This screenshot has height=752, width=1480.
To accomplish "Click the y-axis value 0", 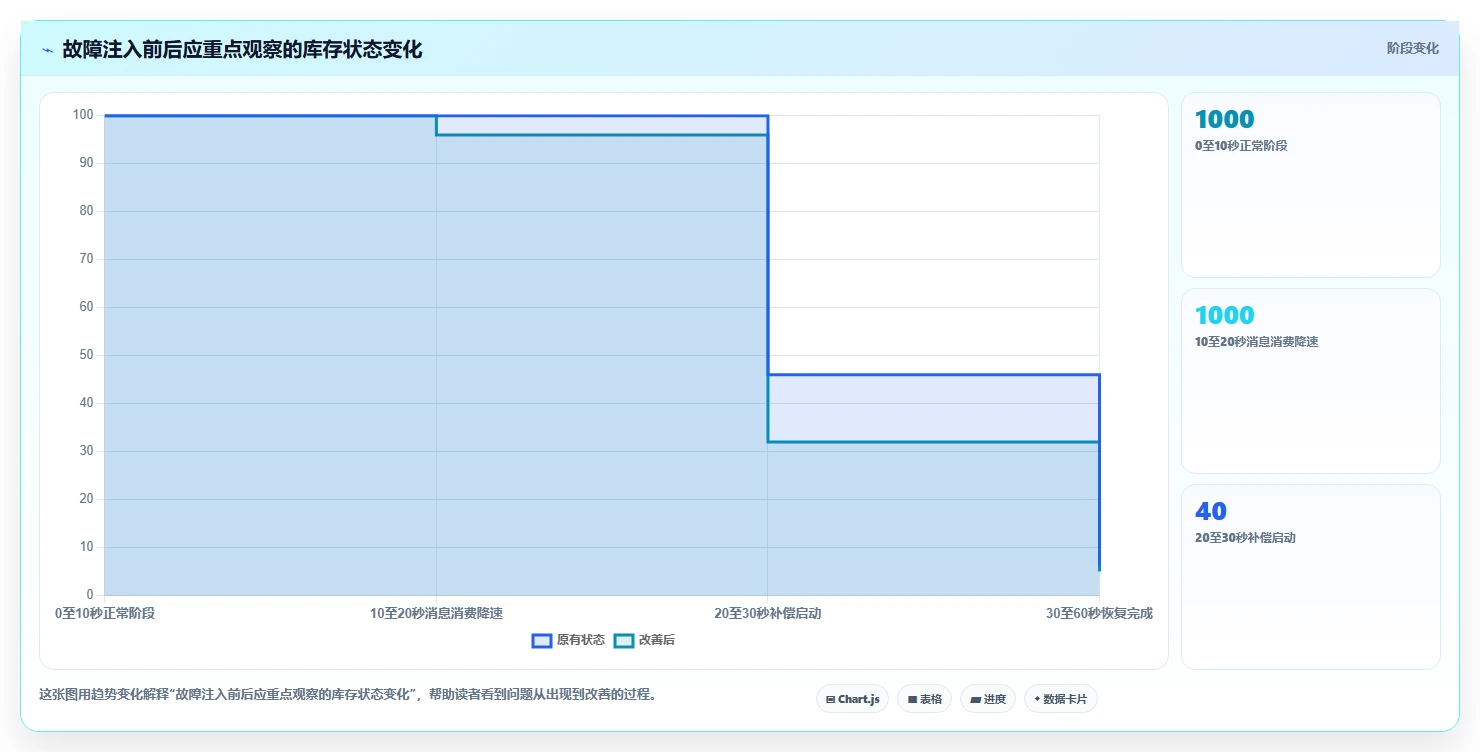I will 90,595.
